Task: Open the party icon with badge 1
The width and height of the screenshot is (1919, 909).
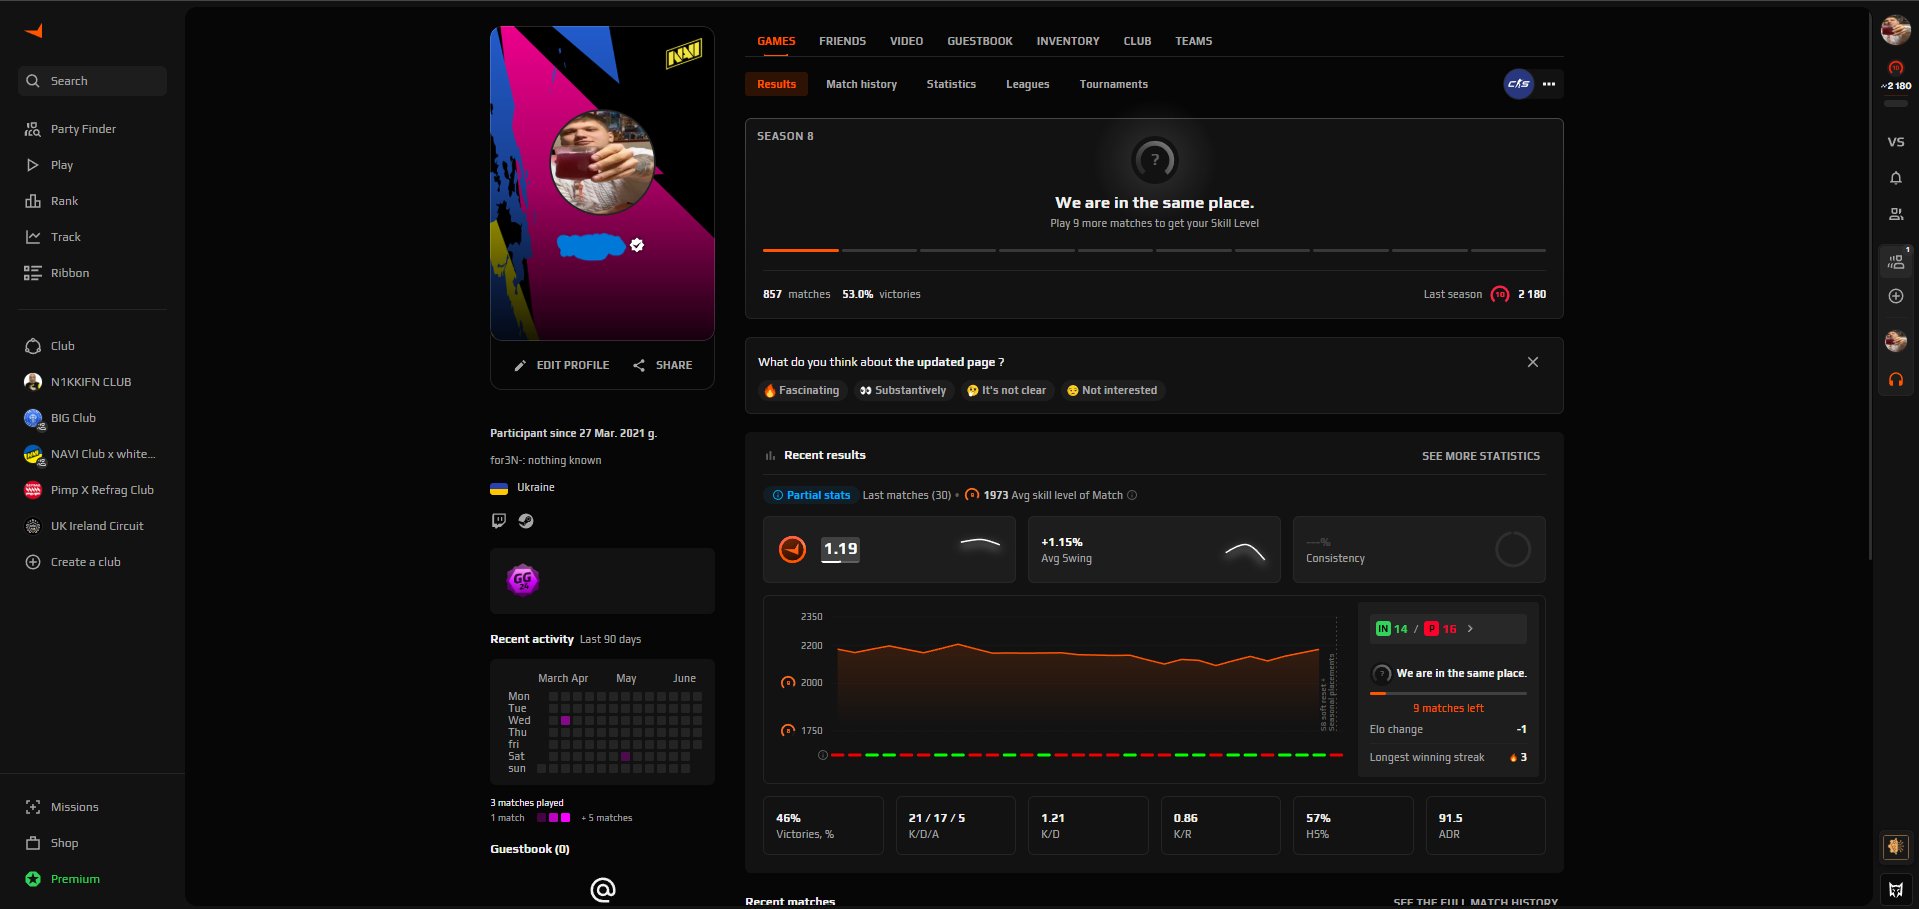Action: click(x=1895, y=262)
